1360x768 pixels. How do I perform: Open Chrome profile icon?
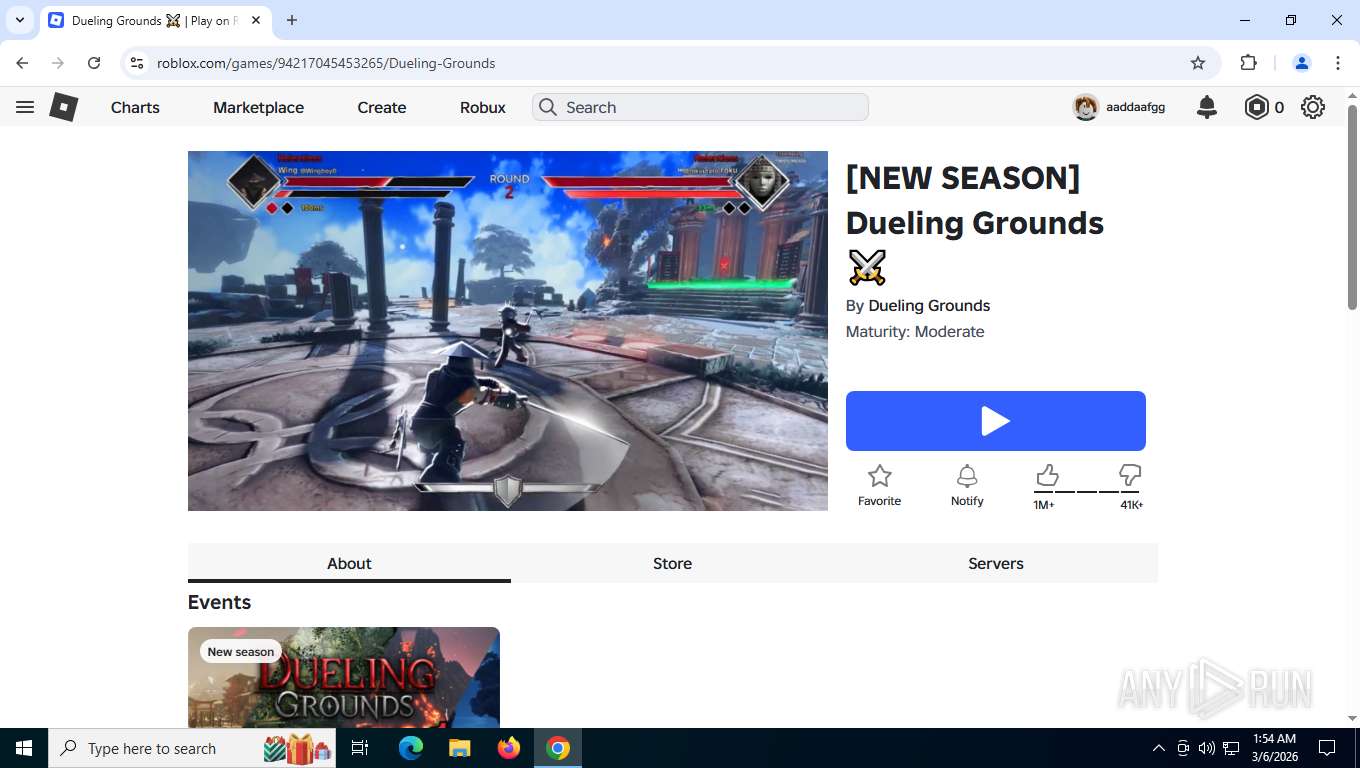[x=1302, y=63]
